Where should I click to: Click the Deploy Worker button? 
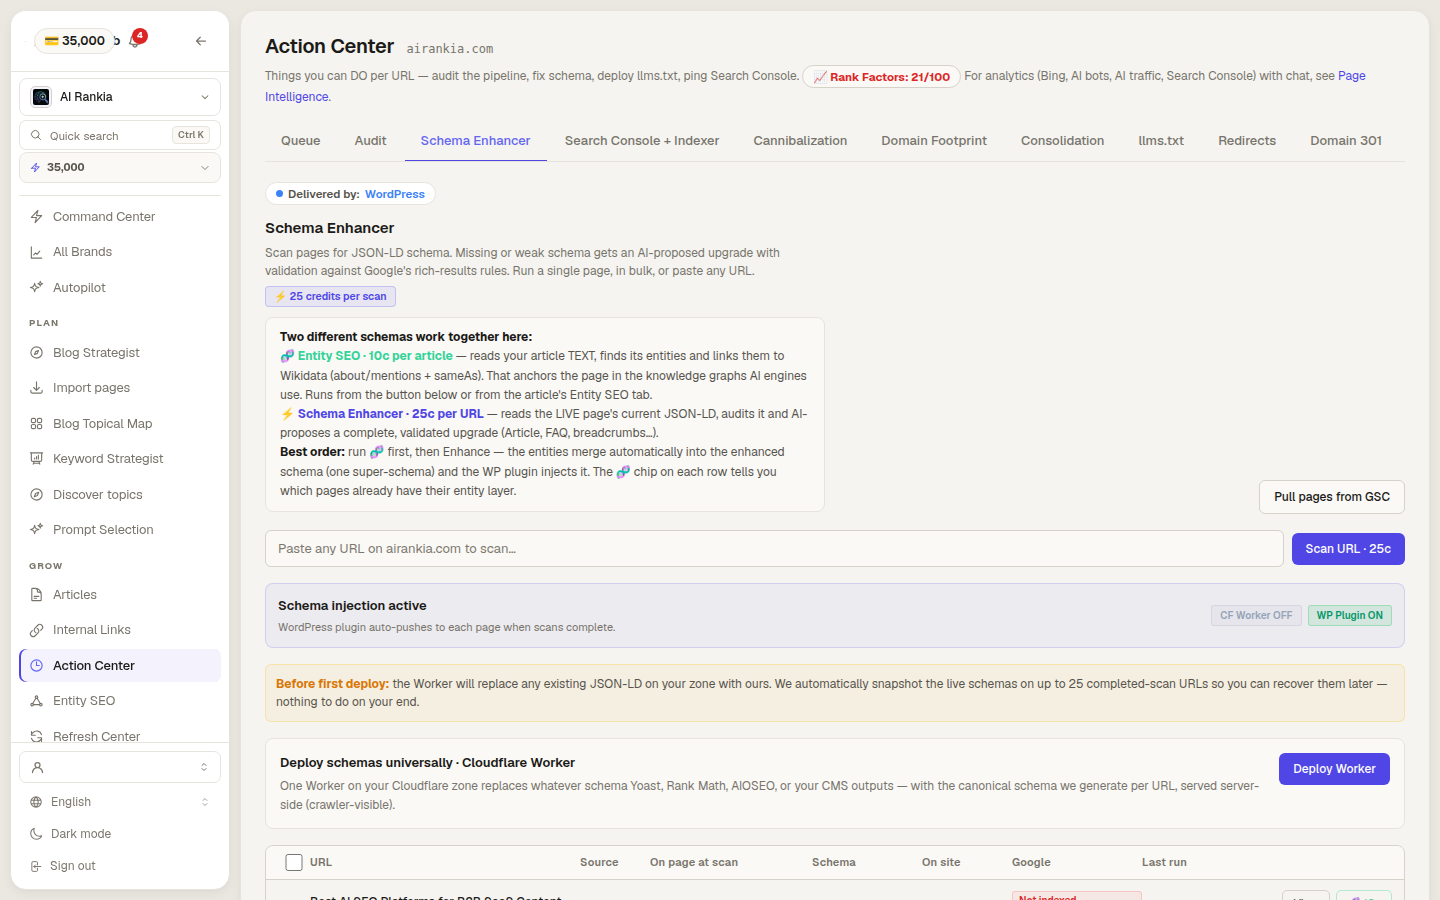(1334, 769)
